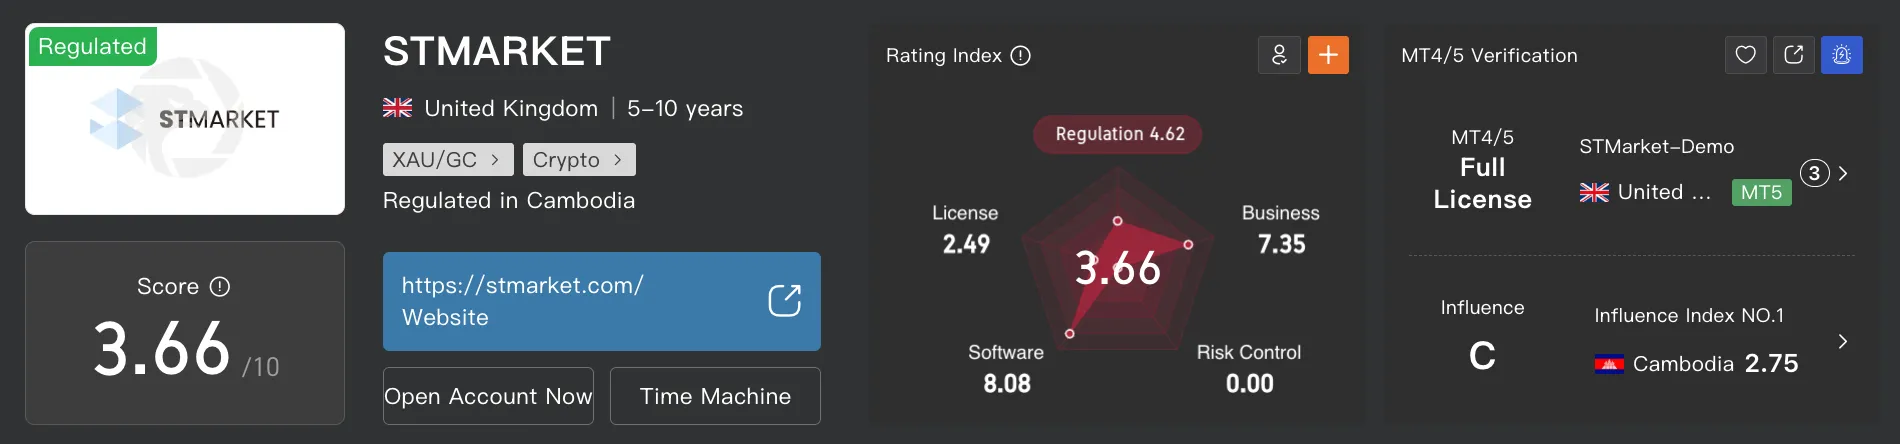
Task: Expand the XAU/GC tag
Action: point(448,160)
